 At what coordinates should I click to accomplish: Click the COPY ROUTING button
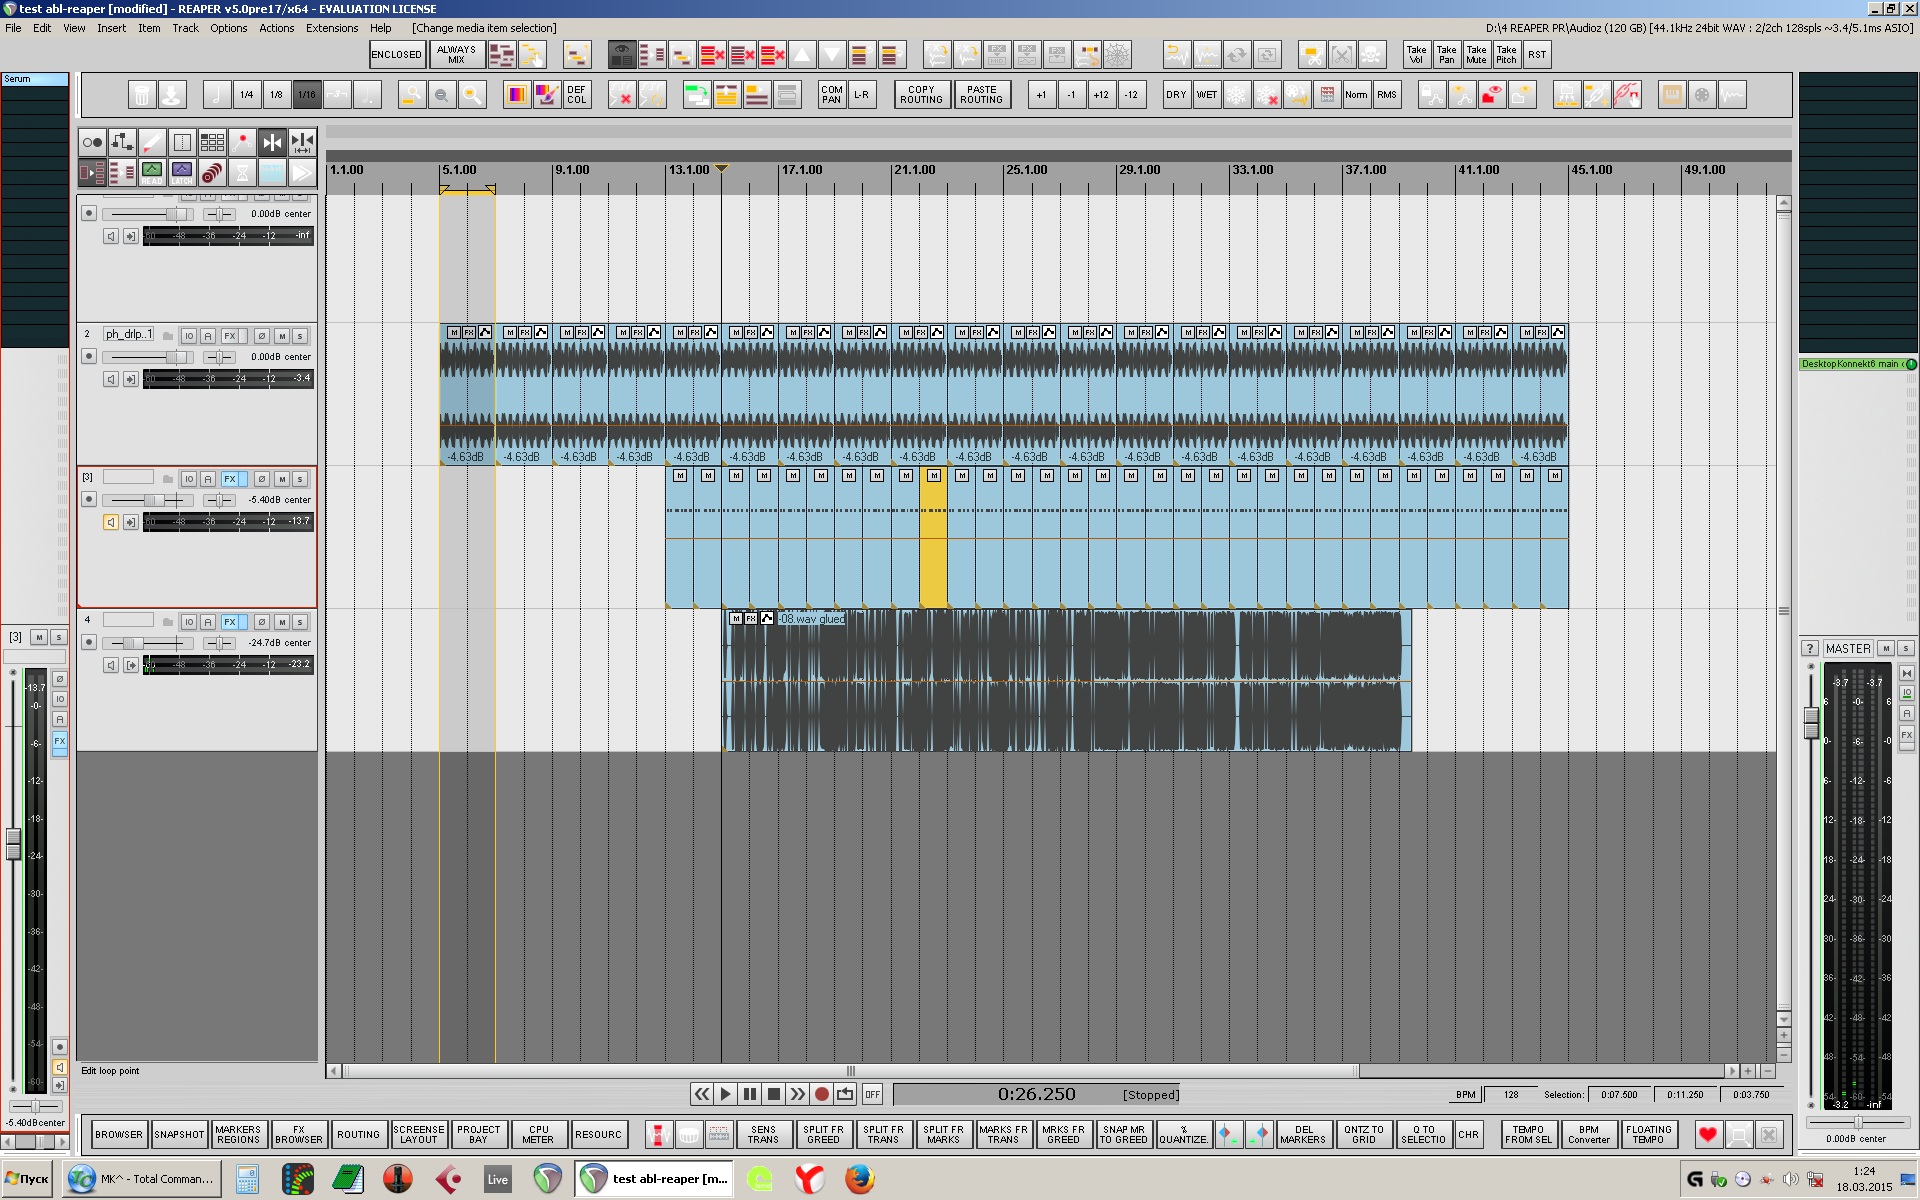[x=920, y=95]
